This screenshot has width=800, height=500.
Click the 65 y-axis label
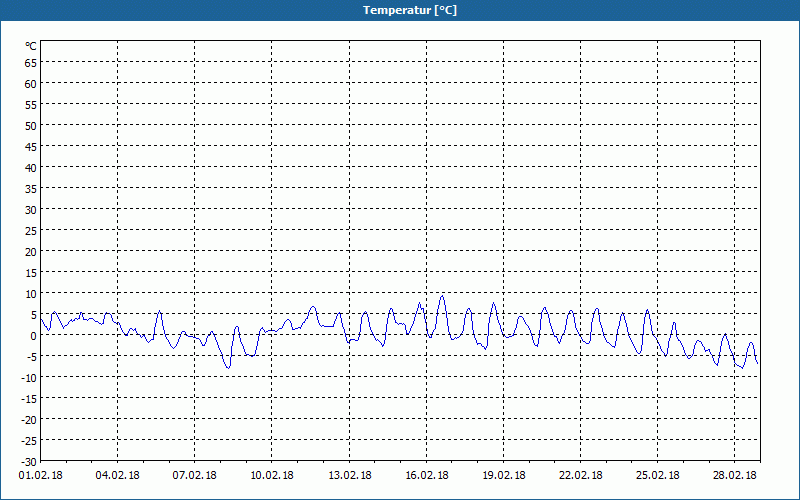(31, 63)
